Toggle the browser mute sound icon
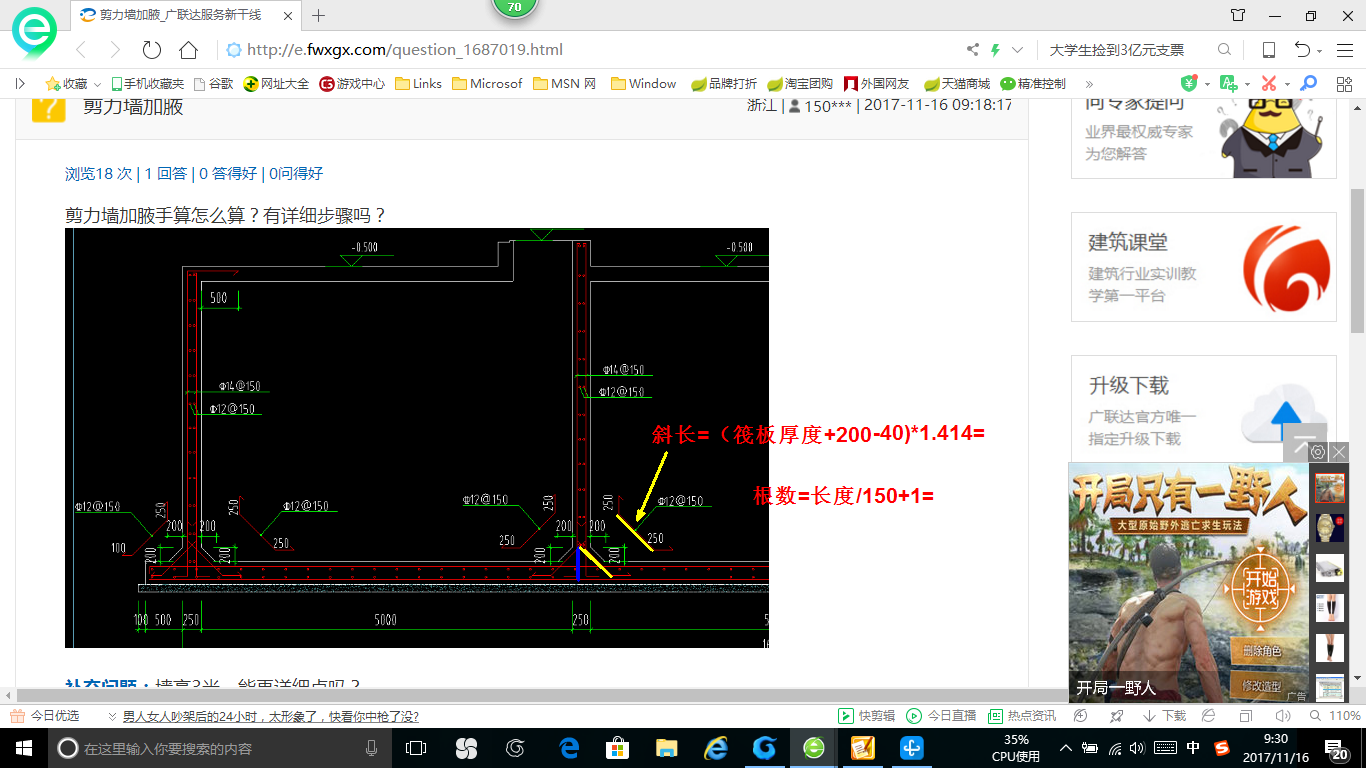This screenshot has height=768, width=1366. pos(1283,716)
